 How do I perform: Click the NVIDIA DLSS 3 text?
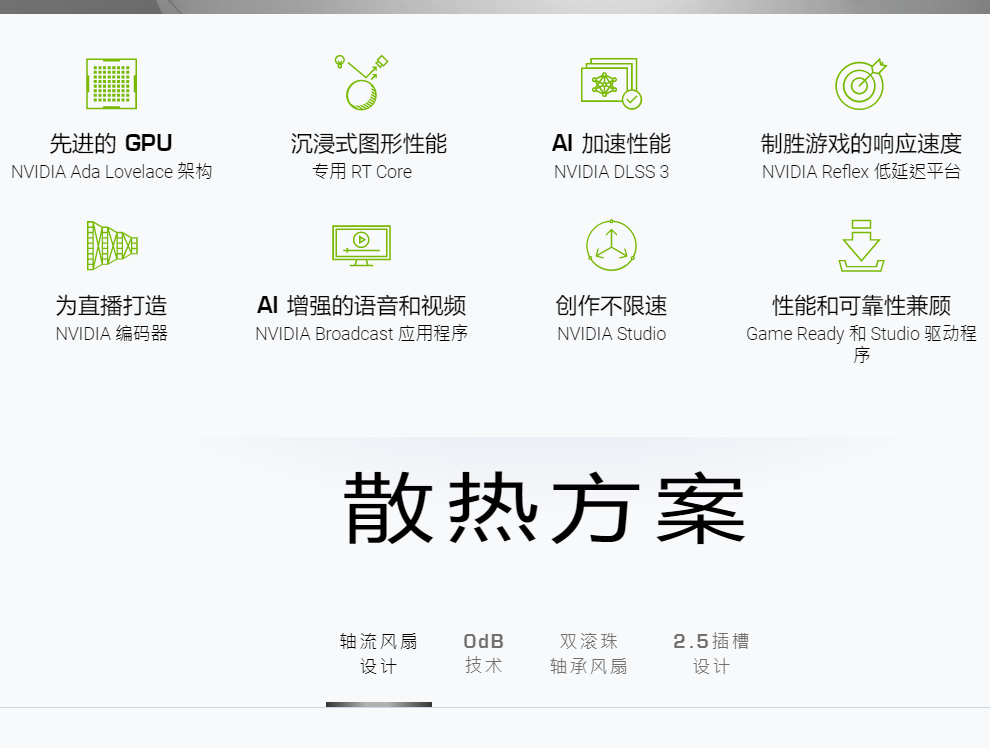click(611, 172)
